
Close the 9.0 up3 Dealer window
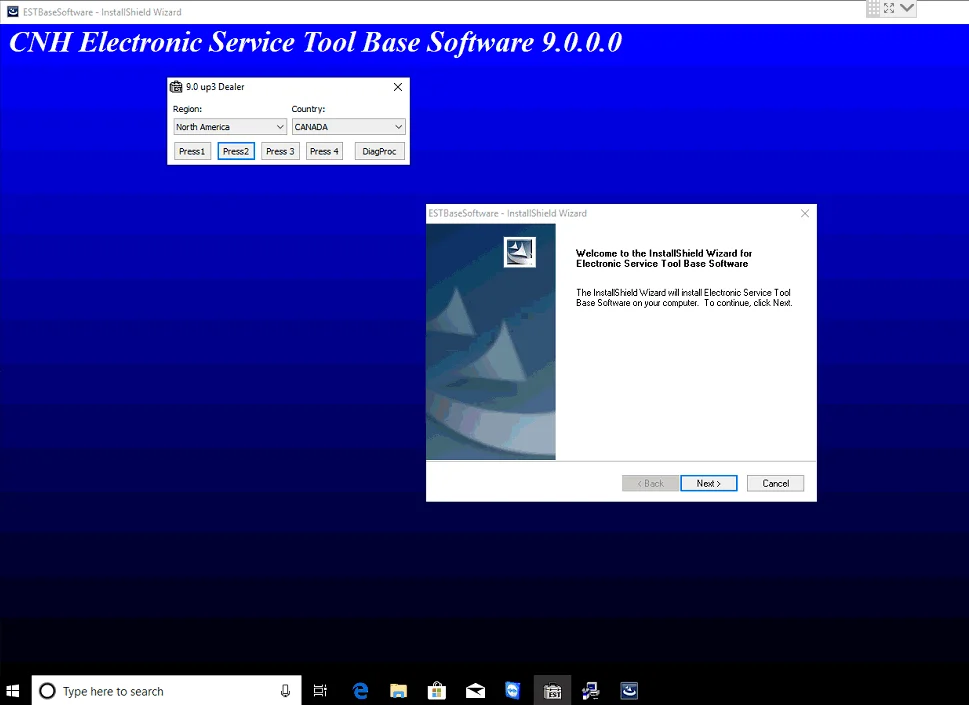(398, 87)
